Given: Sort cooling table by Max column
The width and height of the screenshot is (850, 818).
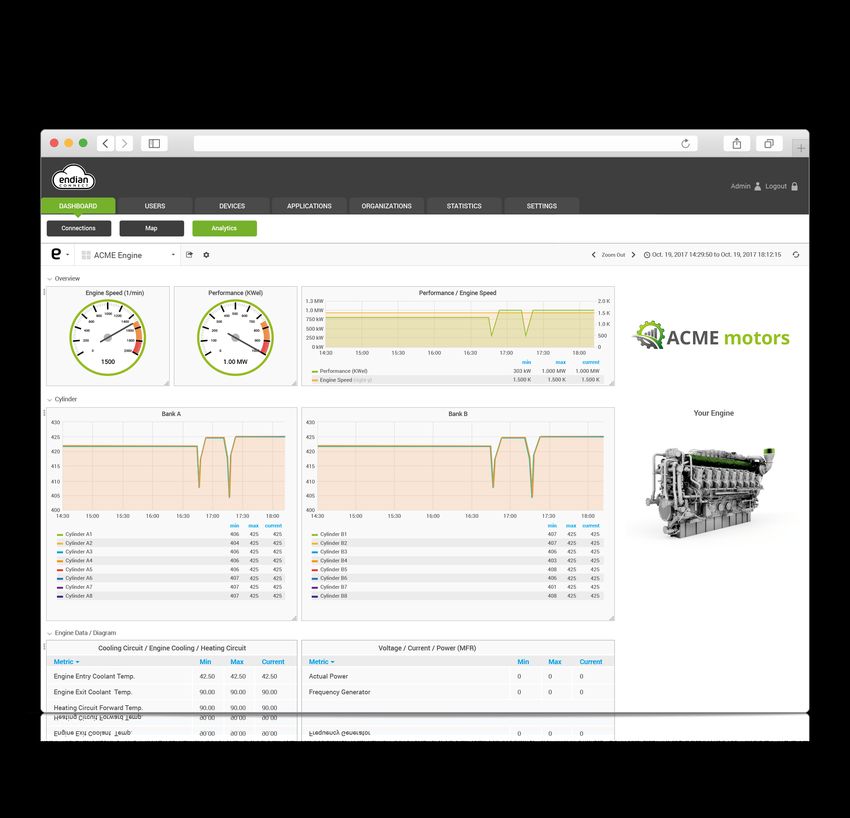Looking at the screenshot, I should (x=237, y=662).
